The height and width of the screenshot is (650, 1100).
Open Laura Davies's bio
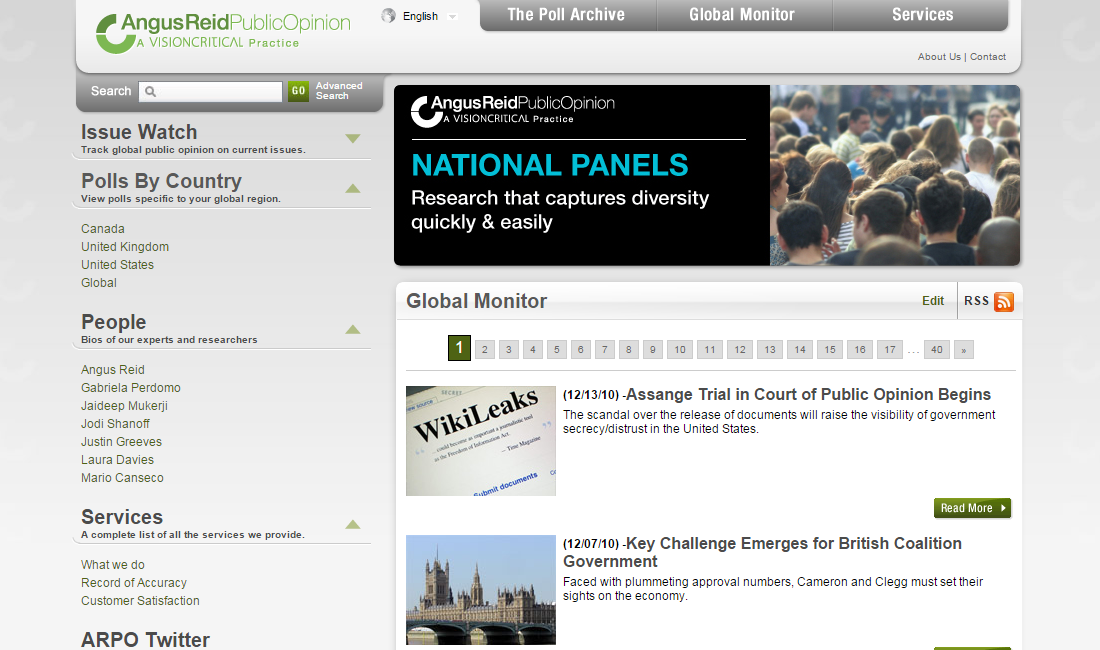pos(117,460)
